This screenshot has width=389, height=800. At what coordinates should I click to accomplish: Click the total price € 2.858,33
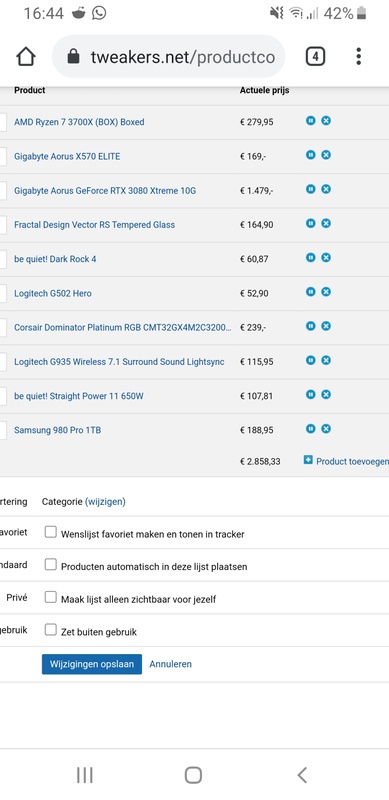260,461
